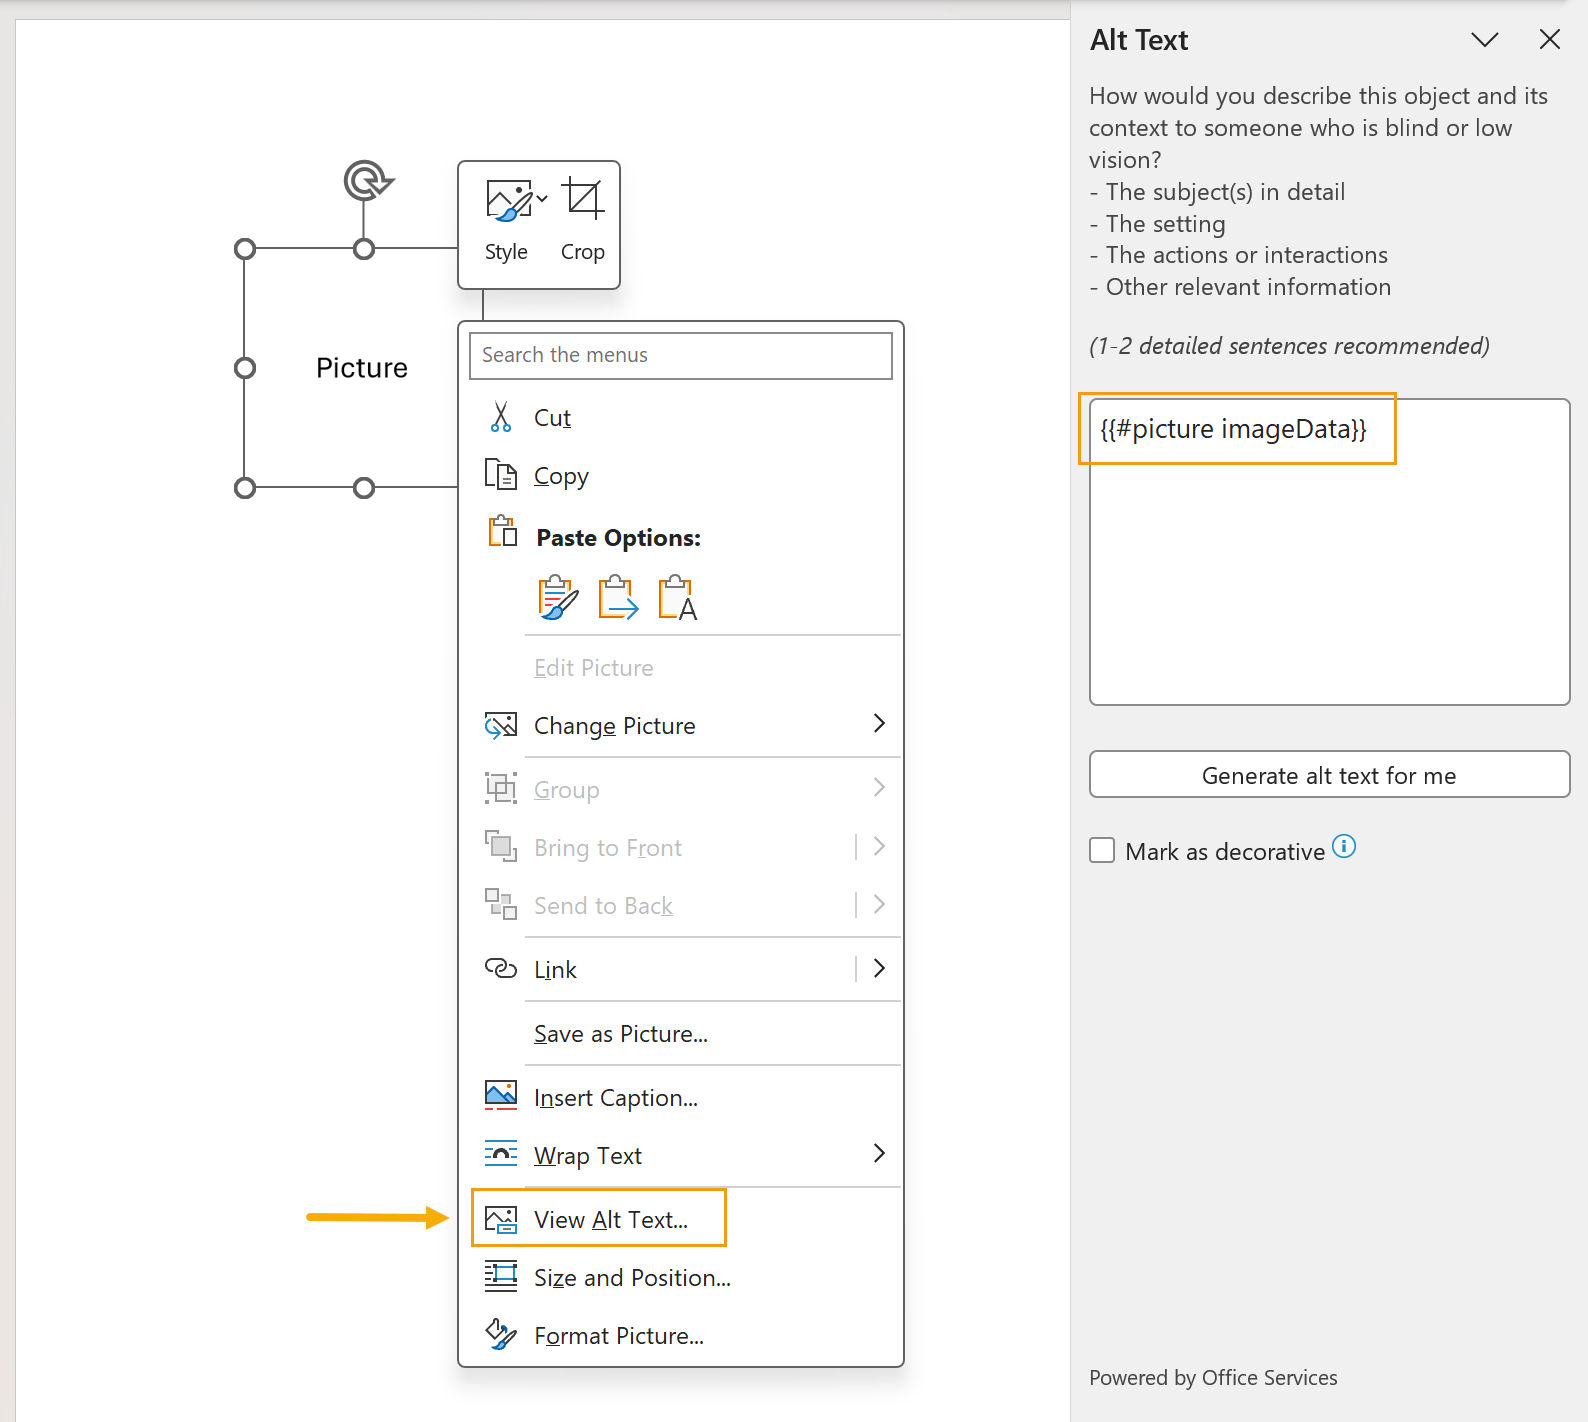
Task: Click the Link chain icon
Action: [501, 968]
